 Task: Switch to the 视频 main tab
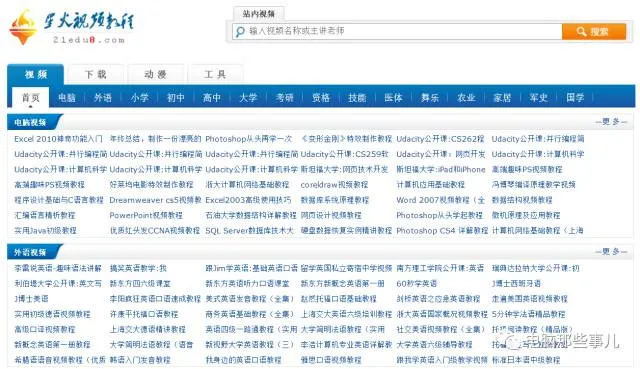click(36, 74)
